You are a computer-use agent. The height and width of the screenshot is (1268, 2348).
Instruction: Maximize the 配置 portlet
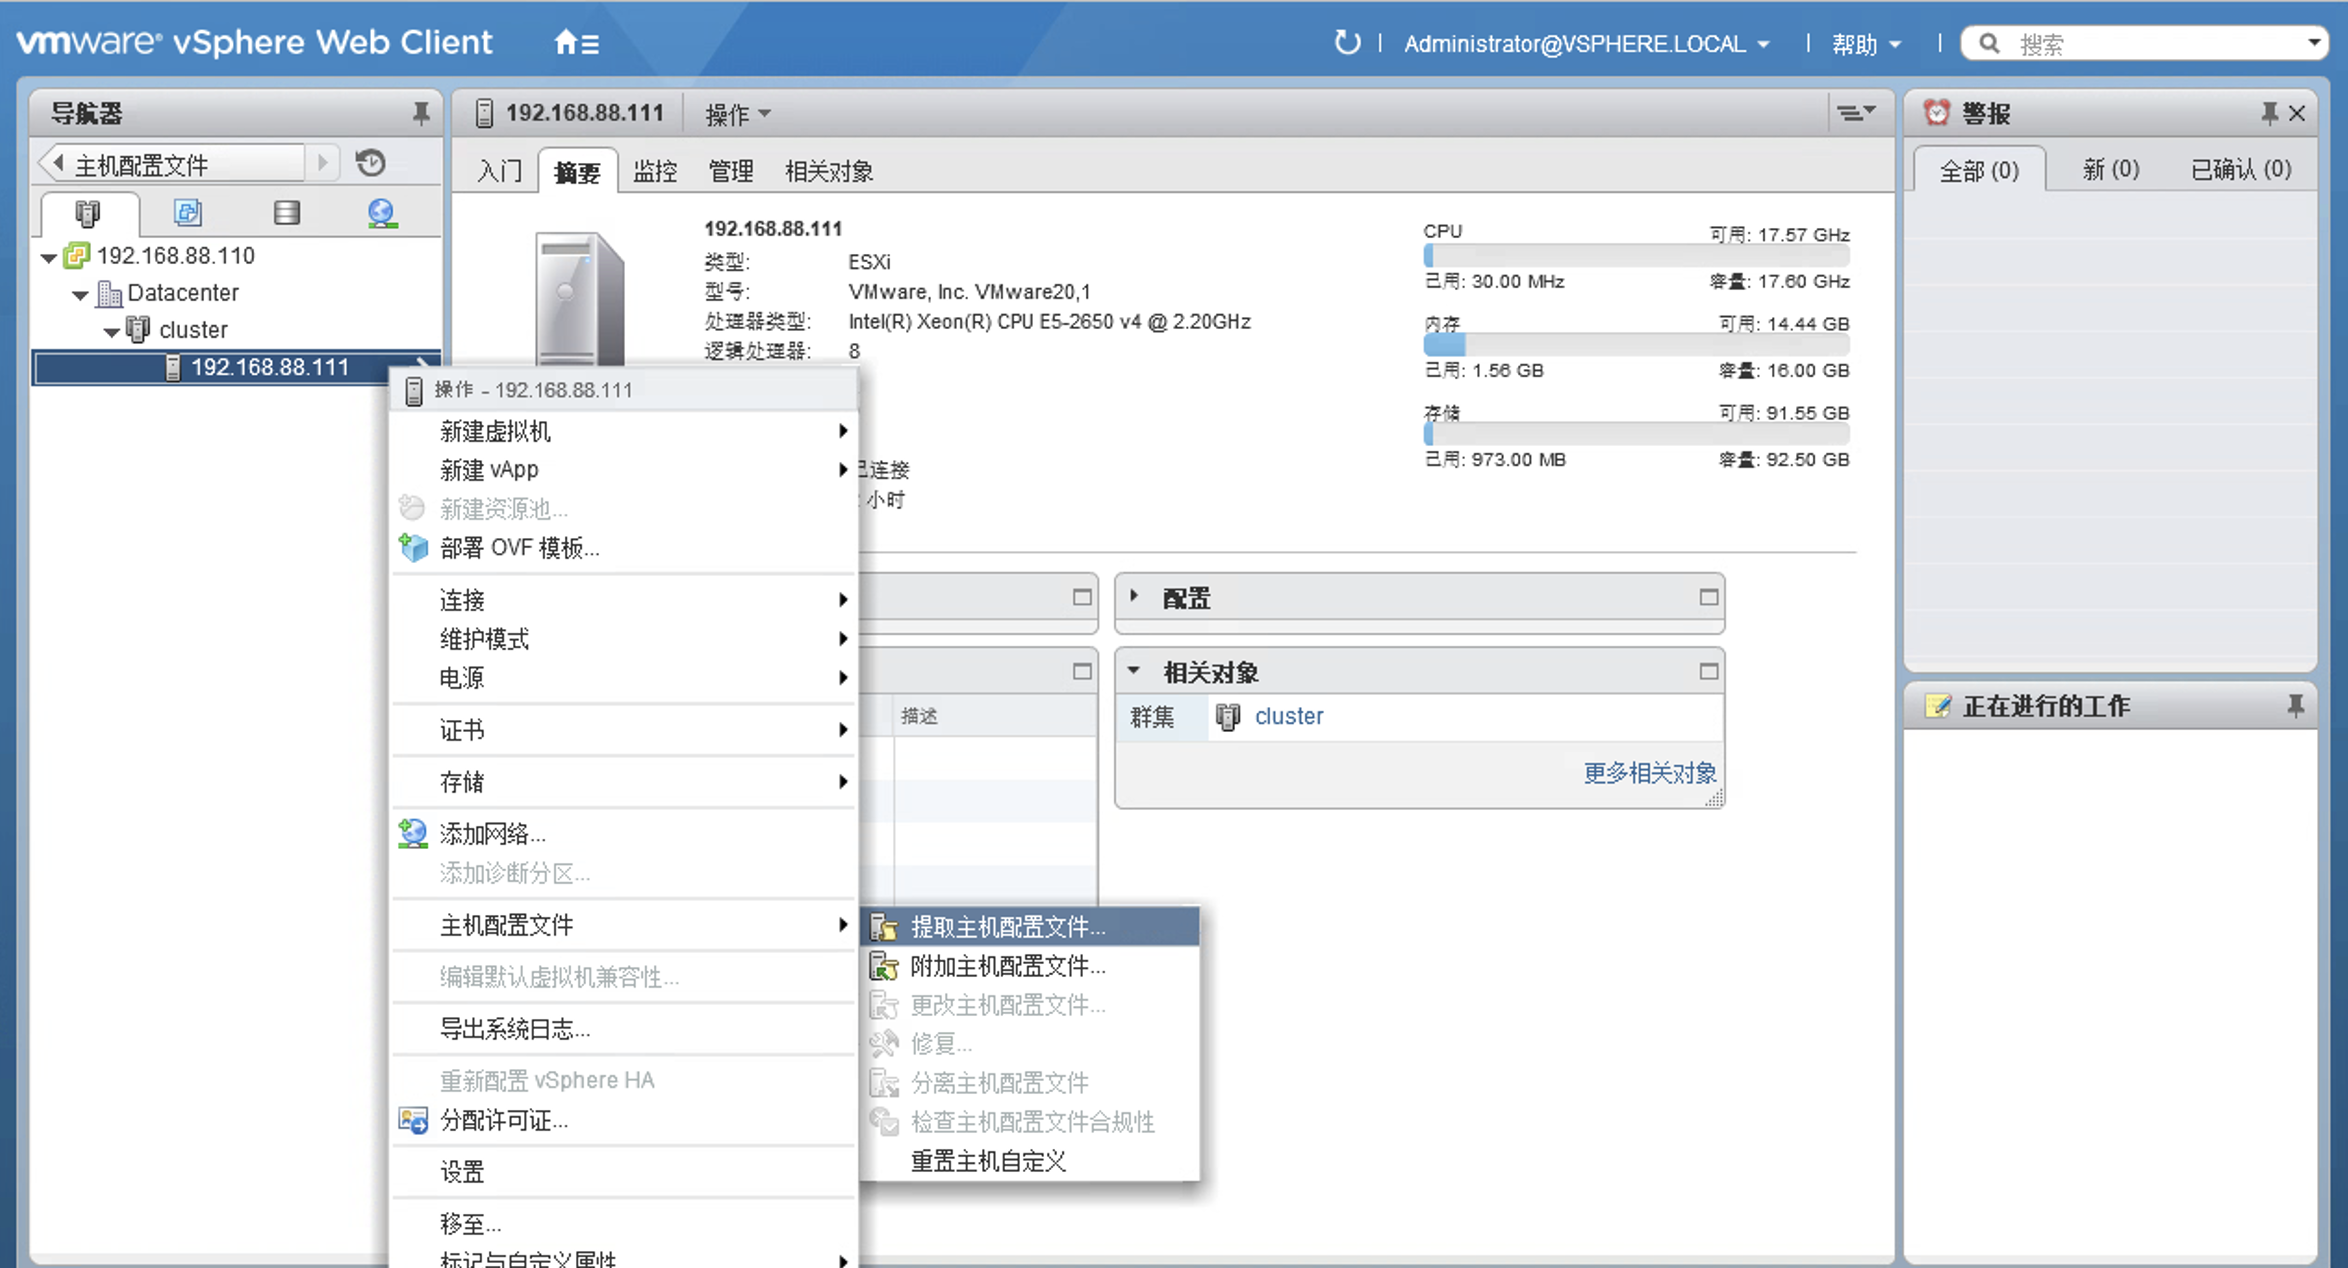(x=1708, y=597)
